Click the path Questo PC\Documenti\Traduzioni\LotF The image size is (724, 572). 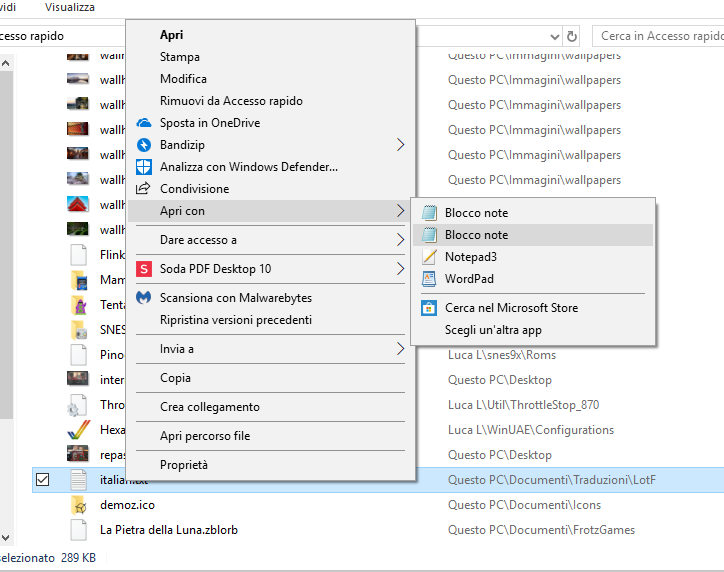pos(552,480)
